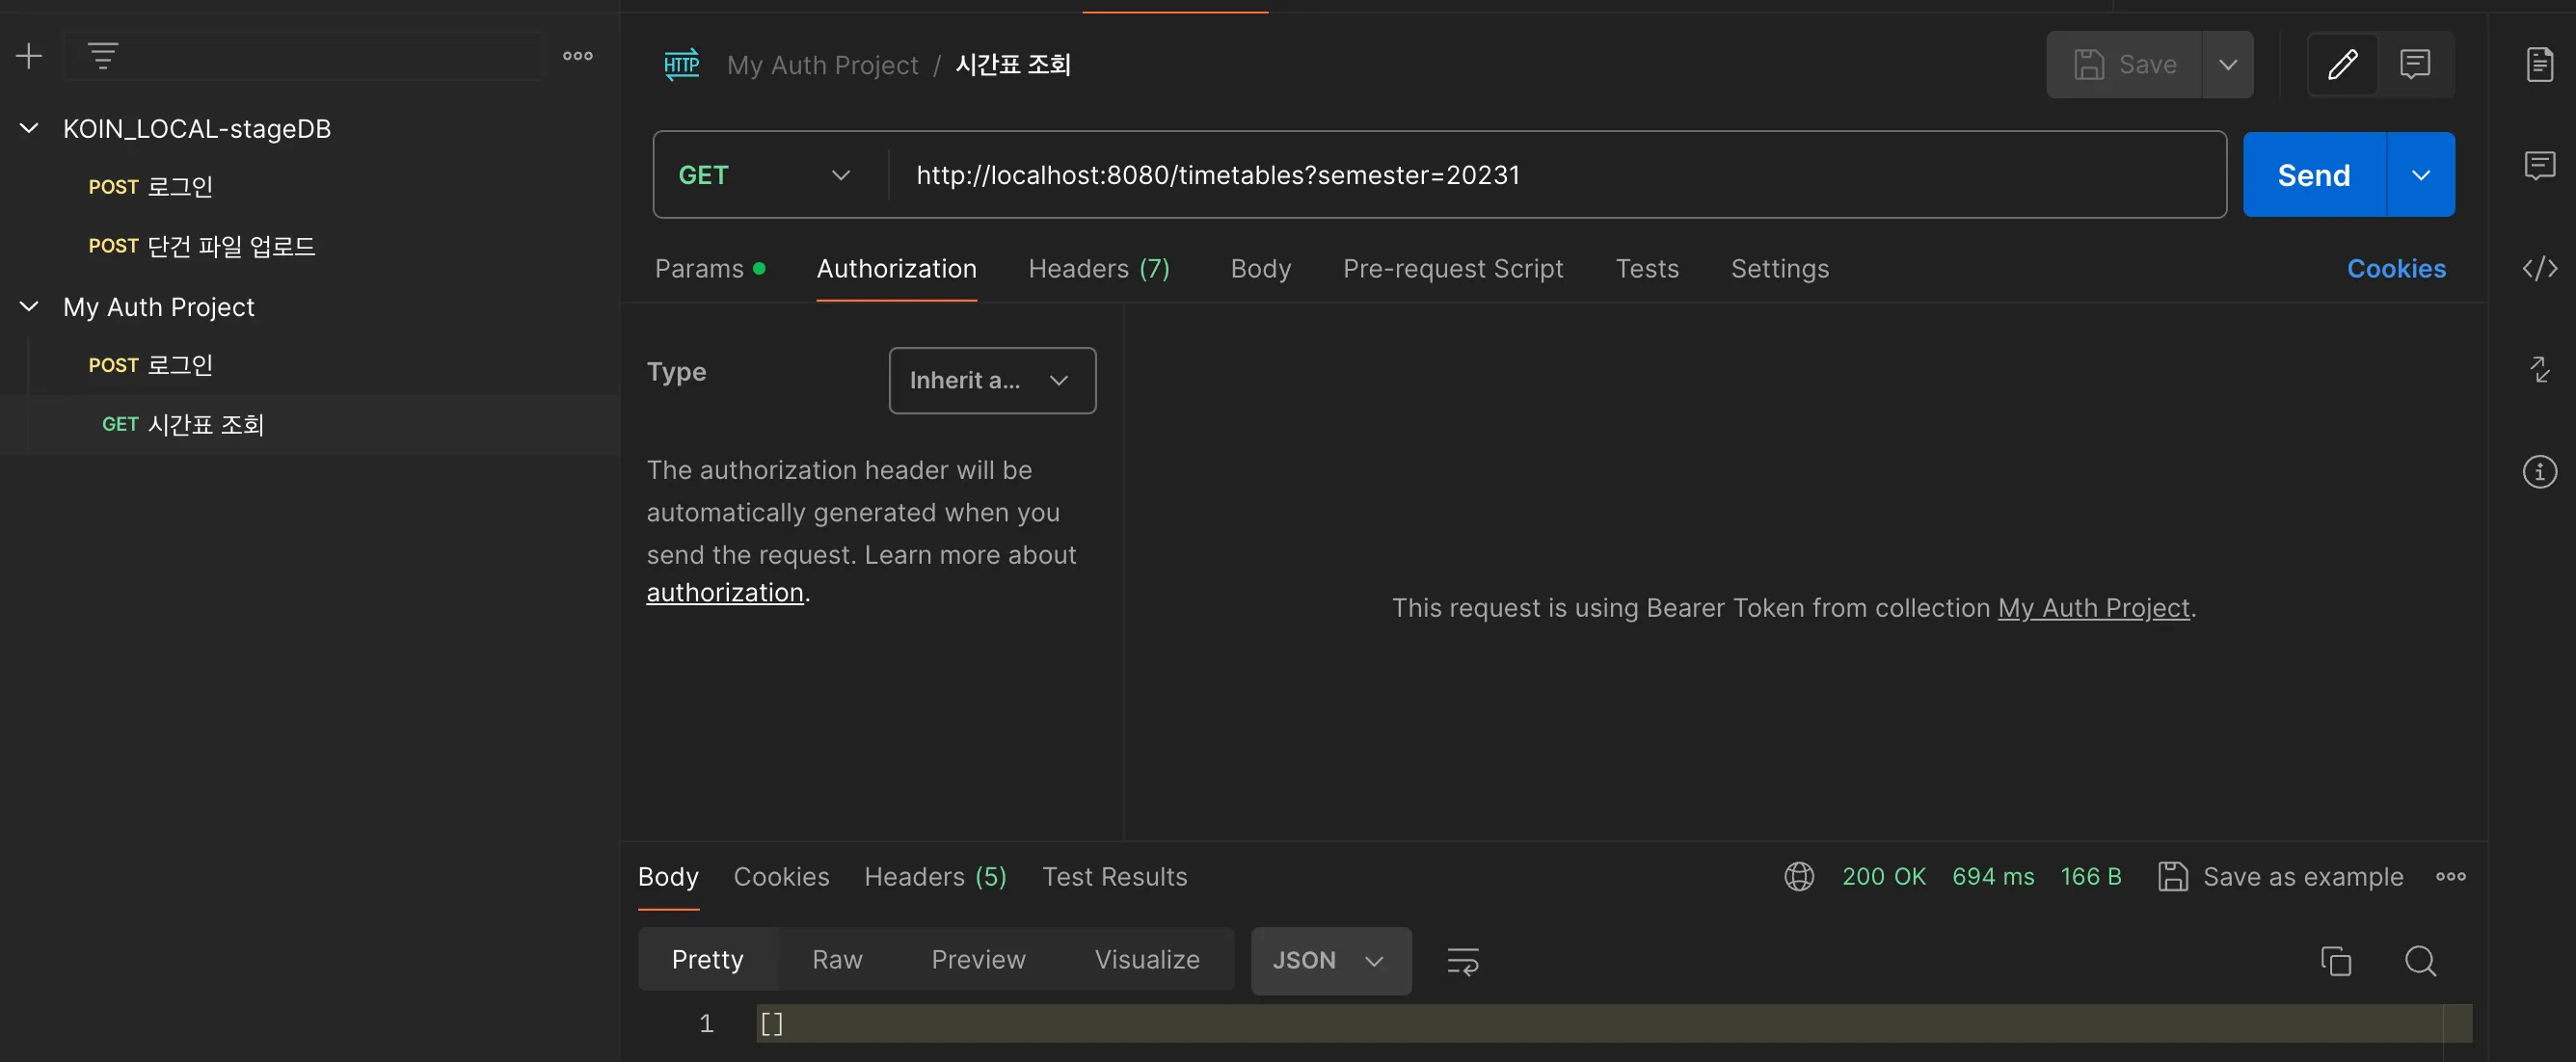The width and height of the screenshot is (2576, 1062).
Task: Open the sidebar three-dots options menu
Action: (577, 56)
